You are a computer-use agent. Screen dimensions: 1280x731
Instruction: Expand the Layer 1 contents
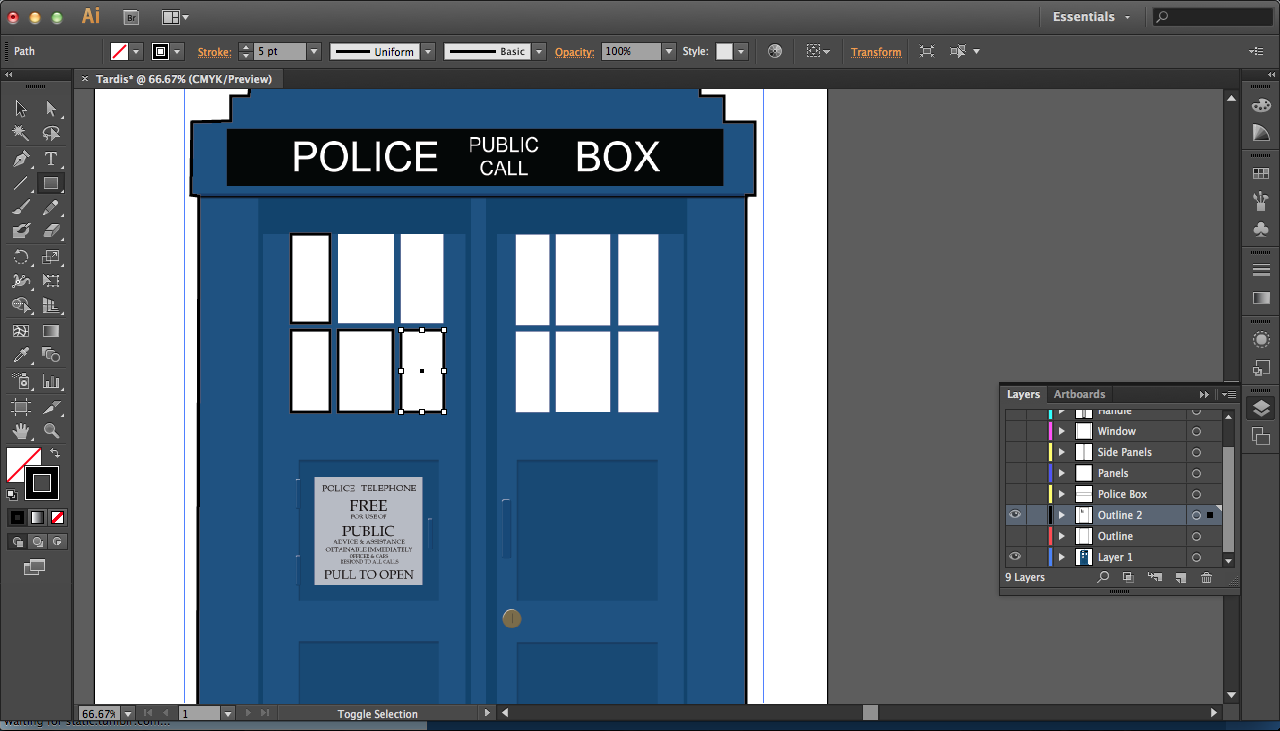(x=1062, y=557)
